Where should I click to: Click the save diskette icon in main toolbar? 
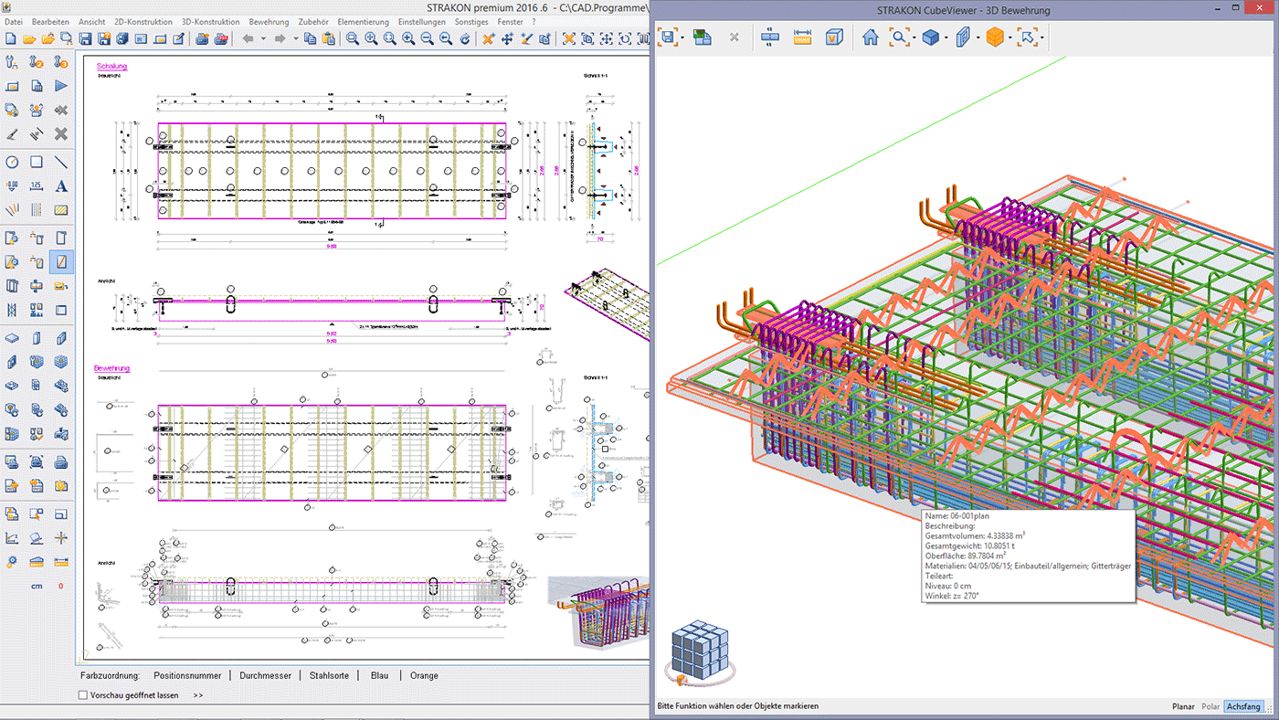point(85,39)
